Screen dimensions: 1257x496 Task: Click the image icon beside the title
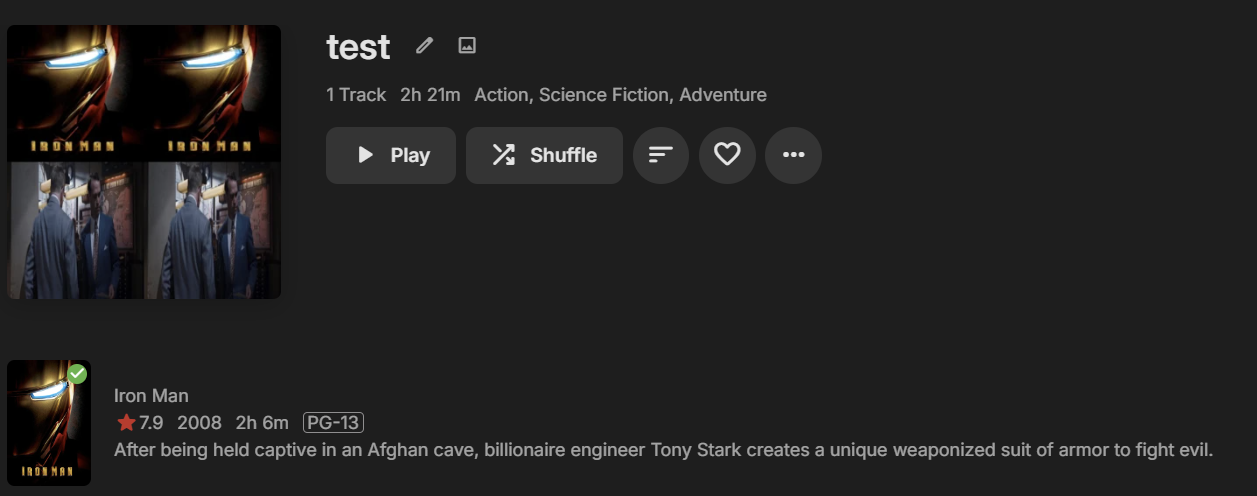pos(467,45)
